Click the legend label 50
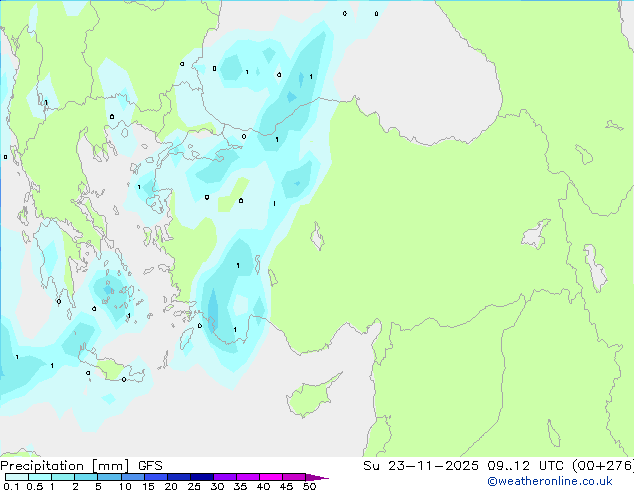Image resolution: width=634 pixels, height=490 pixels. click(309, 486)
